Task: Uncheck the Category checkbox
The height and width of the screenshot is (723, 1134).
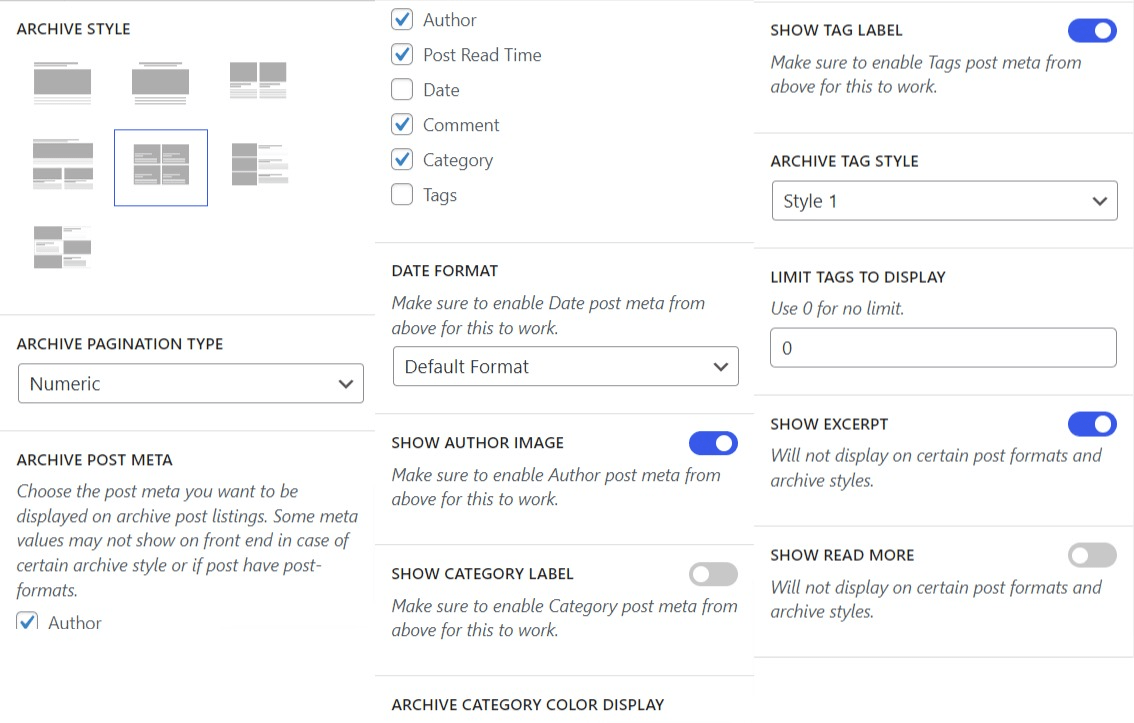Action: tap(402, 159)
